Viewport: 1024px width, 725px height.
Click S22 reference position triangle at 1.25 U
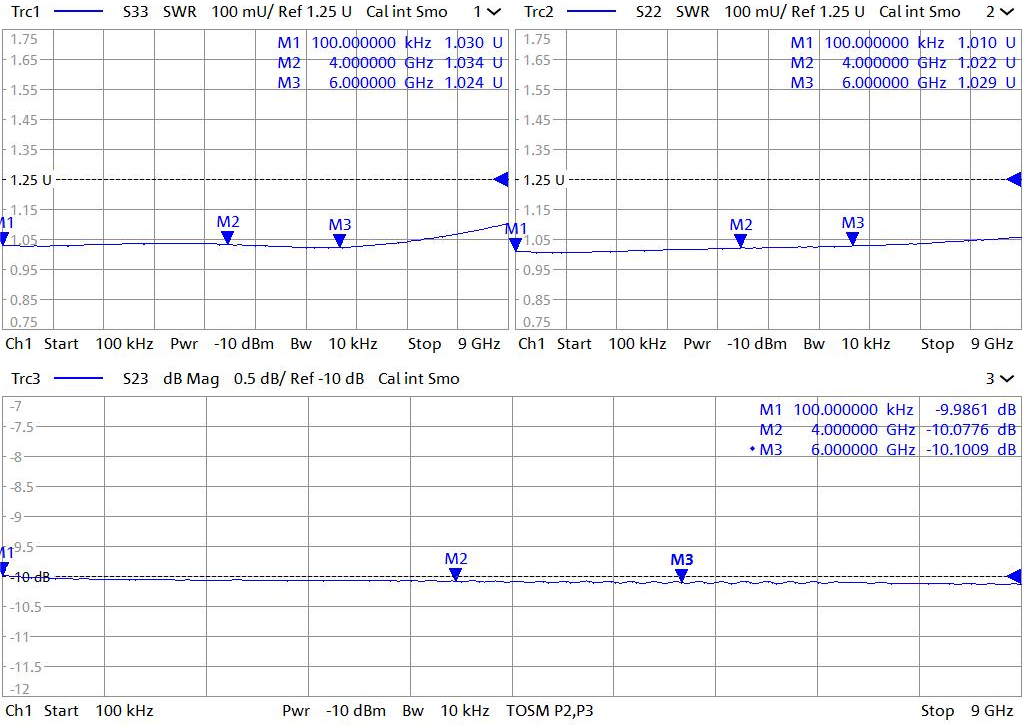tap(1014, 179)
